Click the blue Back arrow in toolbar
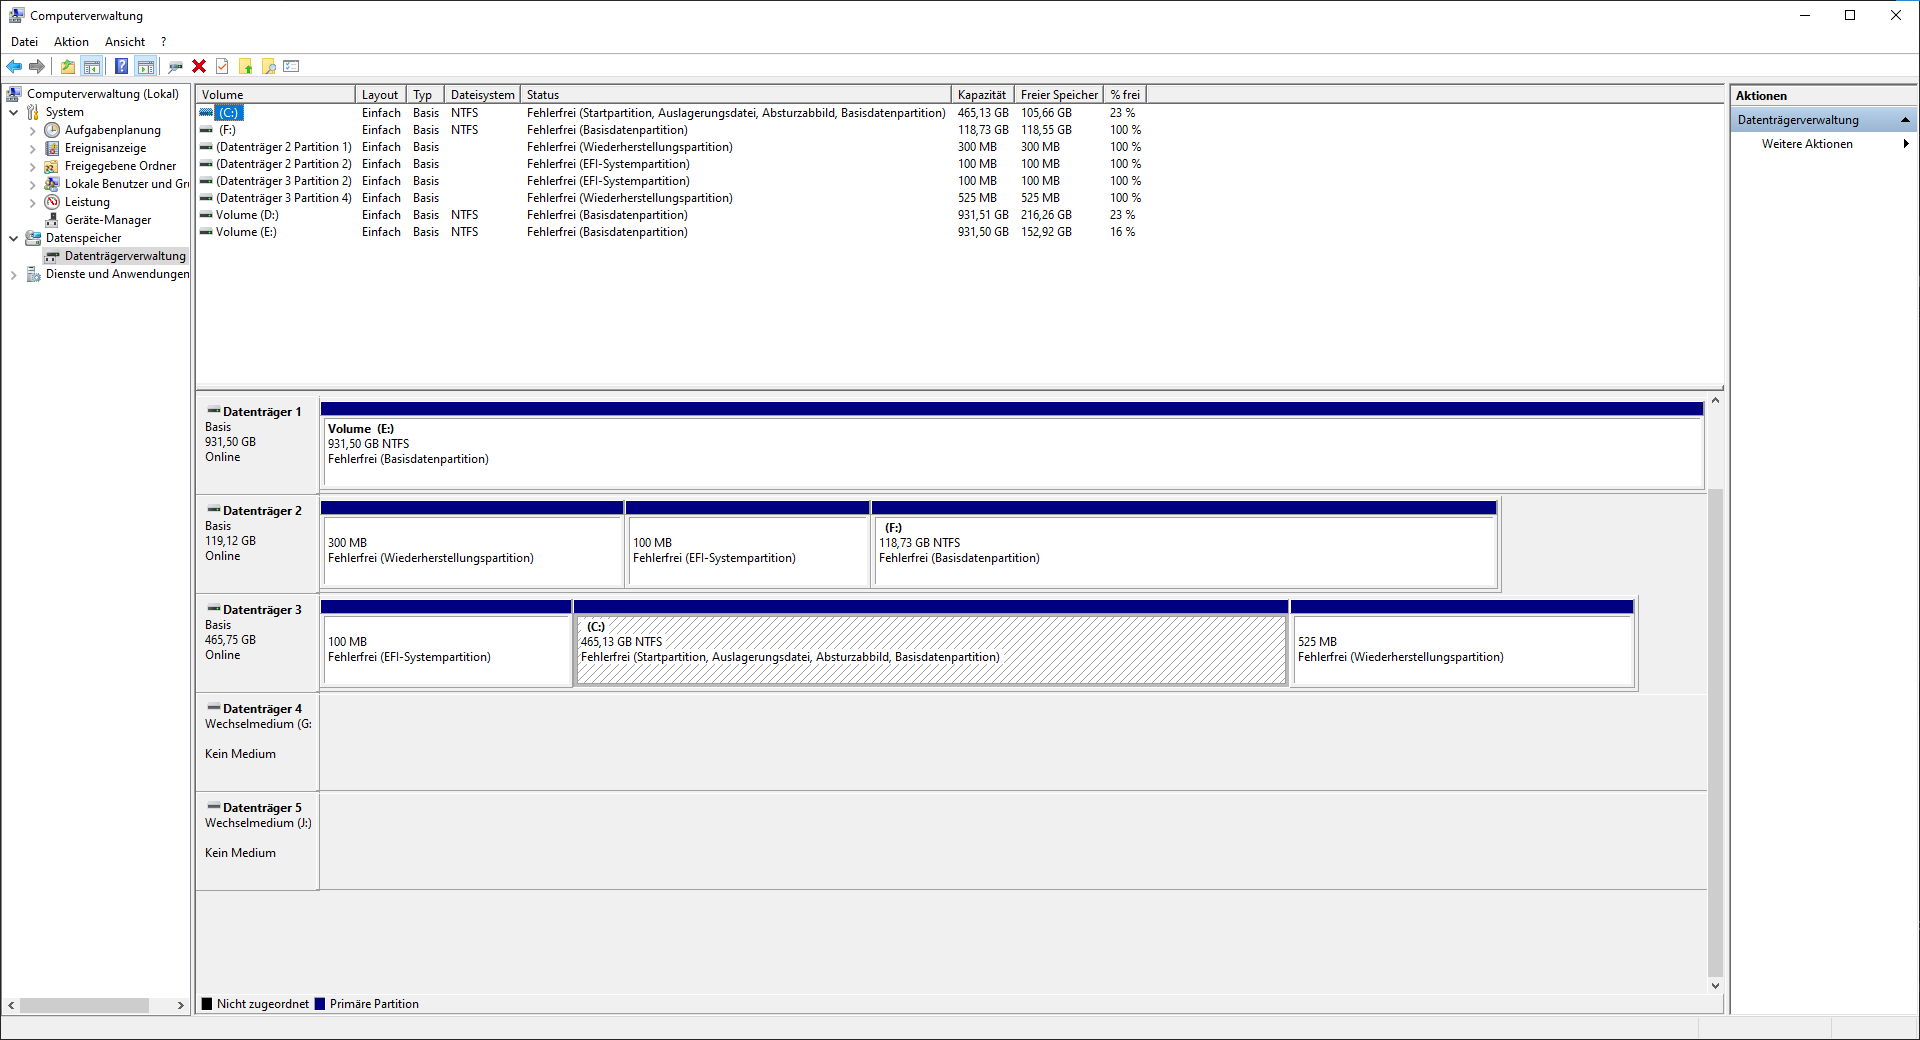Screen dimensions: 1920x1040 pos(14,67)
